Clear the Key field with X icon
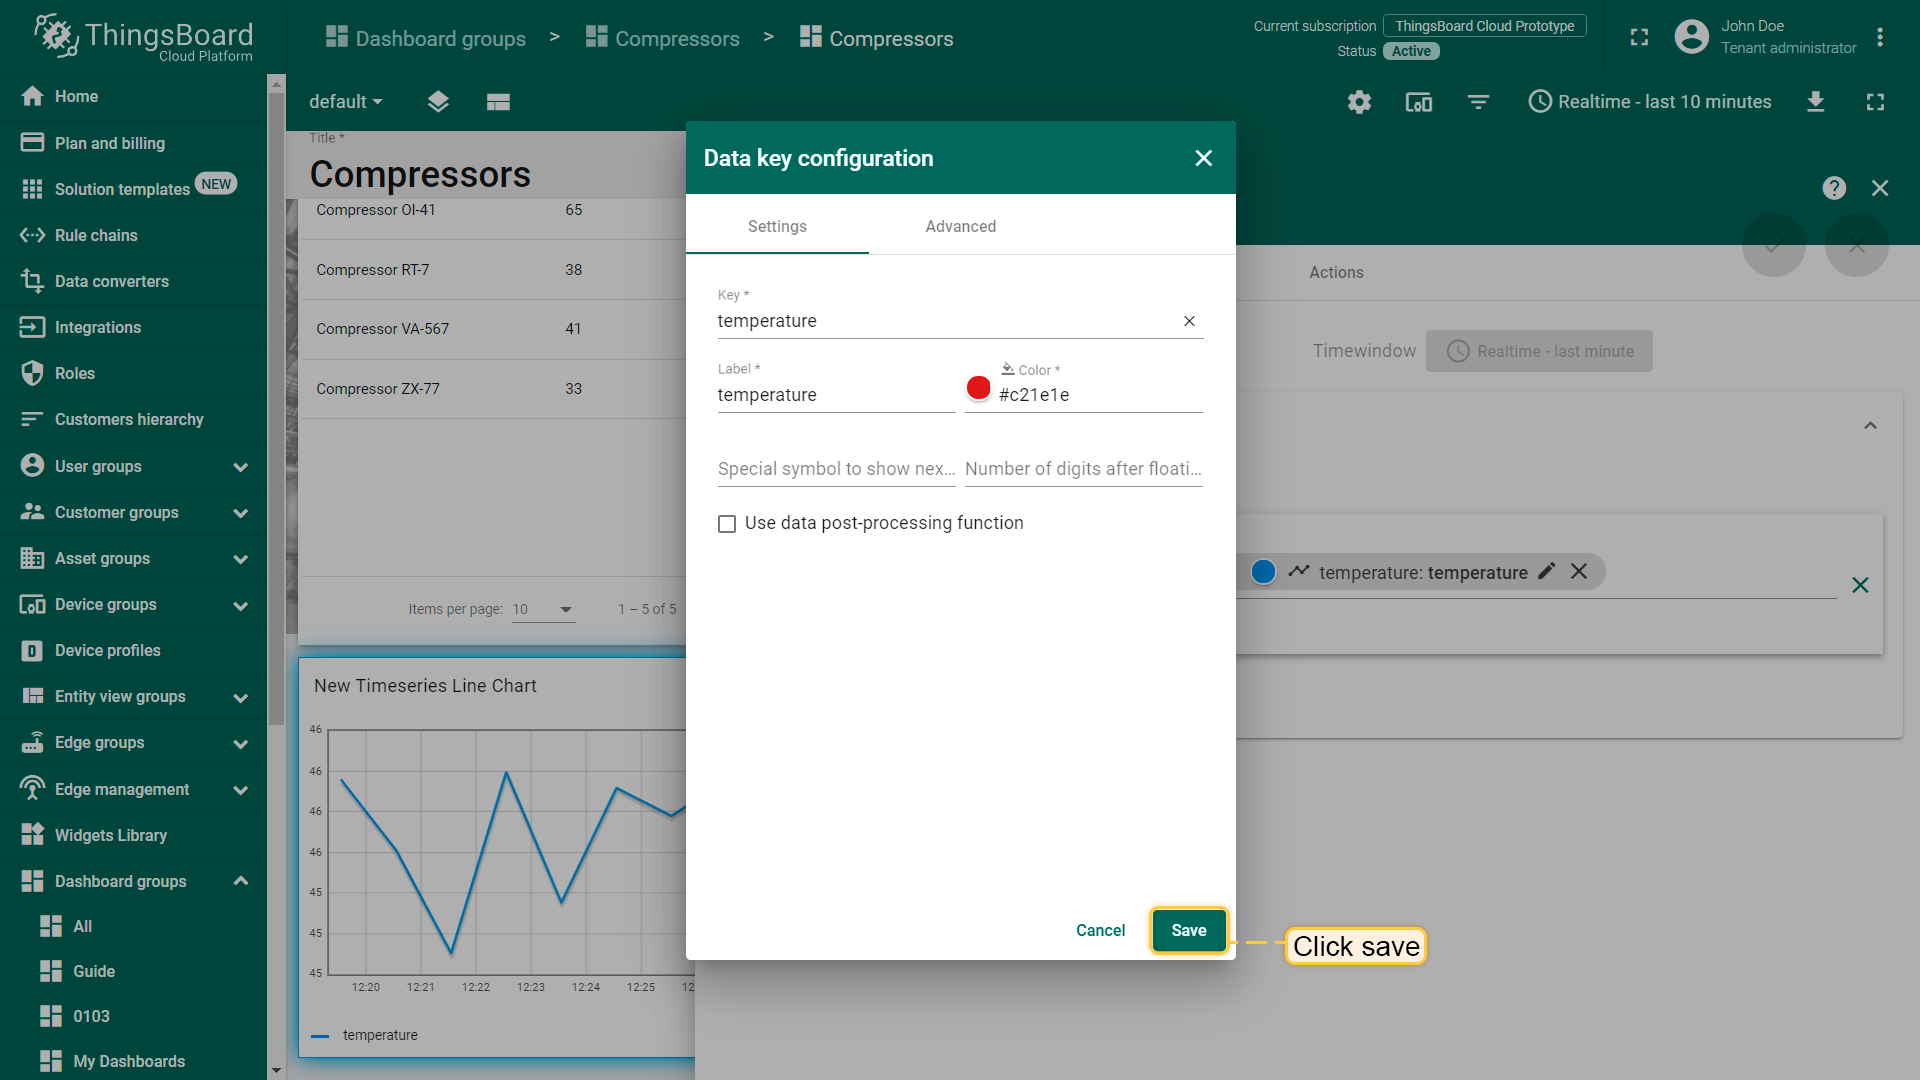Screen dimensions: 1920x1080 pos(1189,321)
